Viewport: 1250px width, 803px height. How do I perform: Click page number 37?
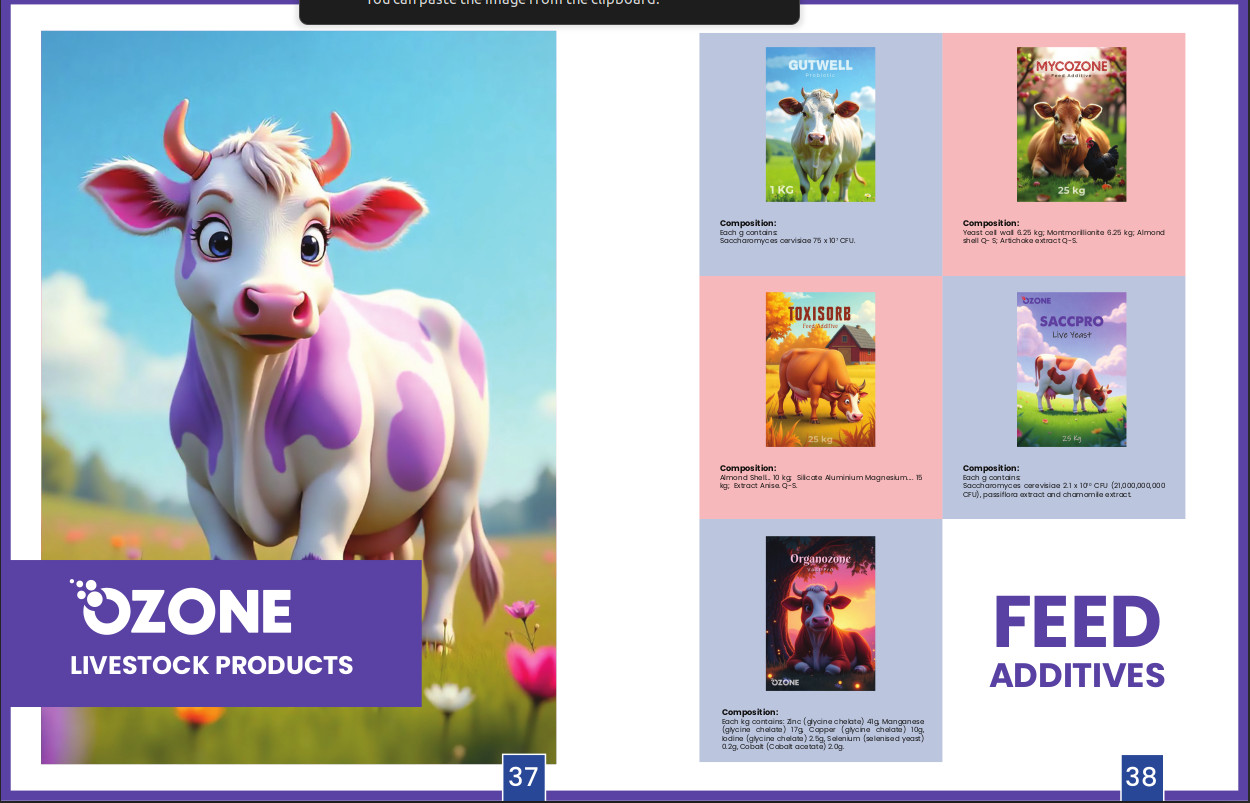coord(523,777)
